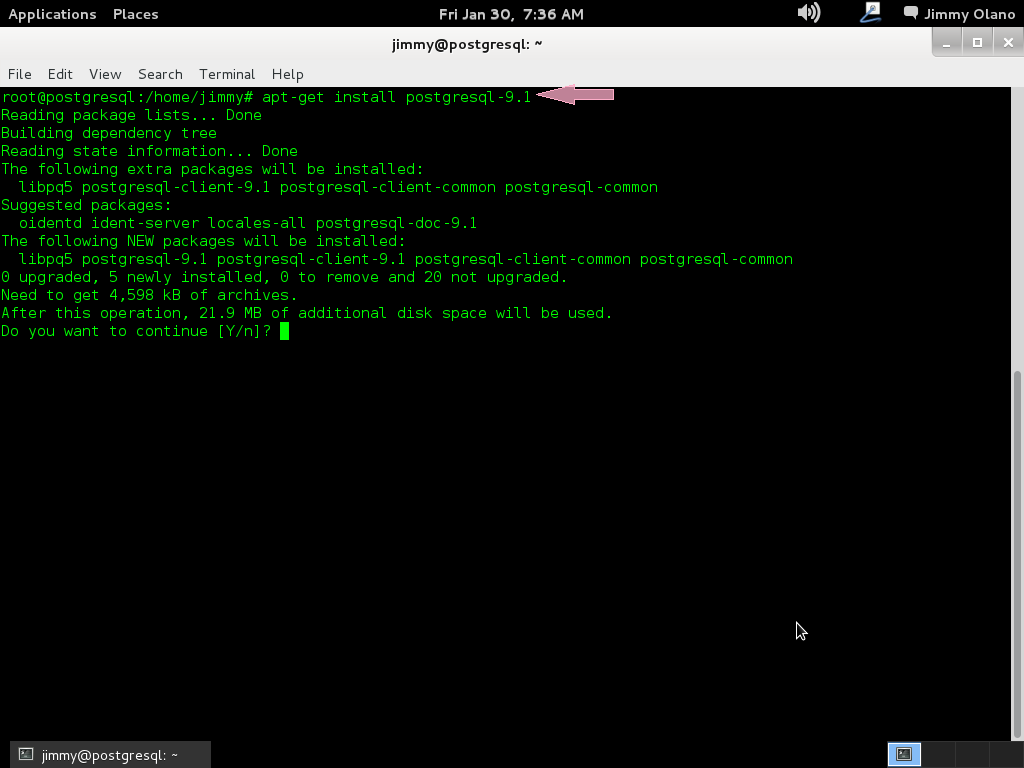Switch to the second workspace
The image size is (1024, 768).
tap(937, 754)
